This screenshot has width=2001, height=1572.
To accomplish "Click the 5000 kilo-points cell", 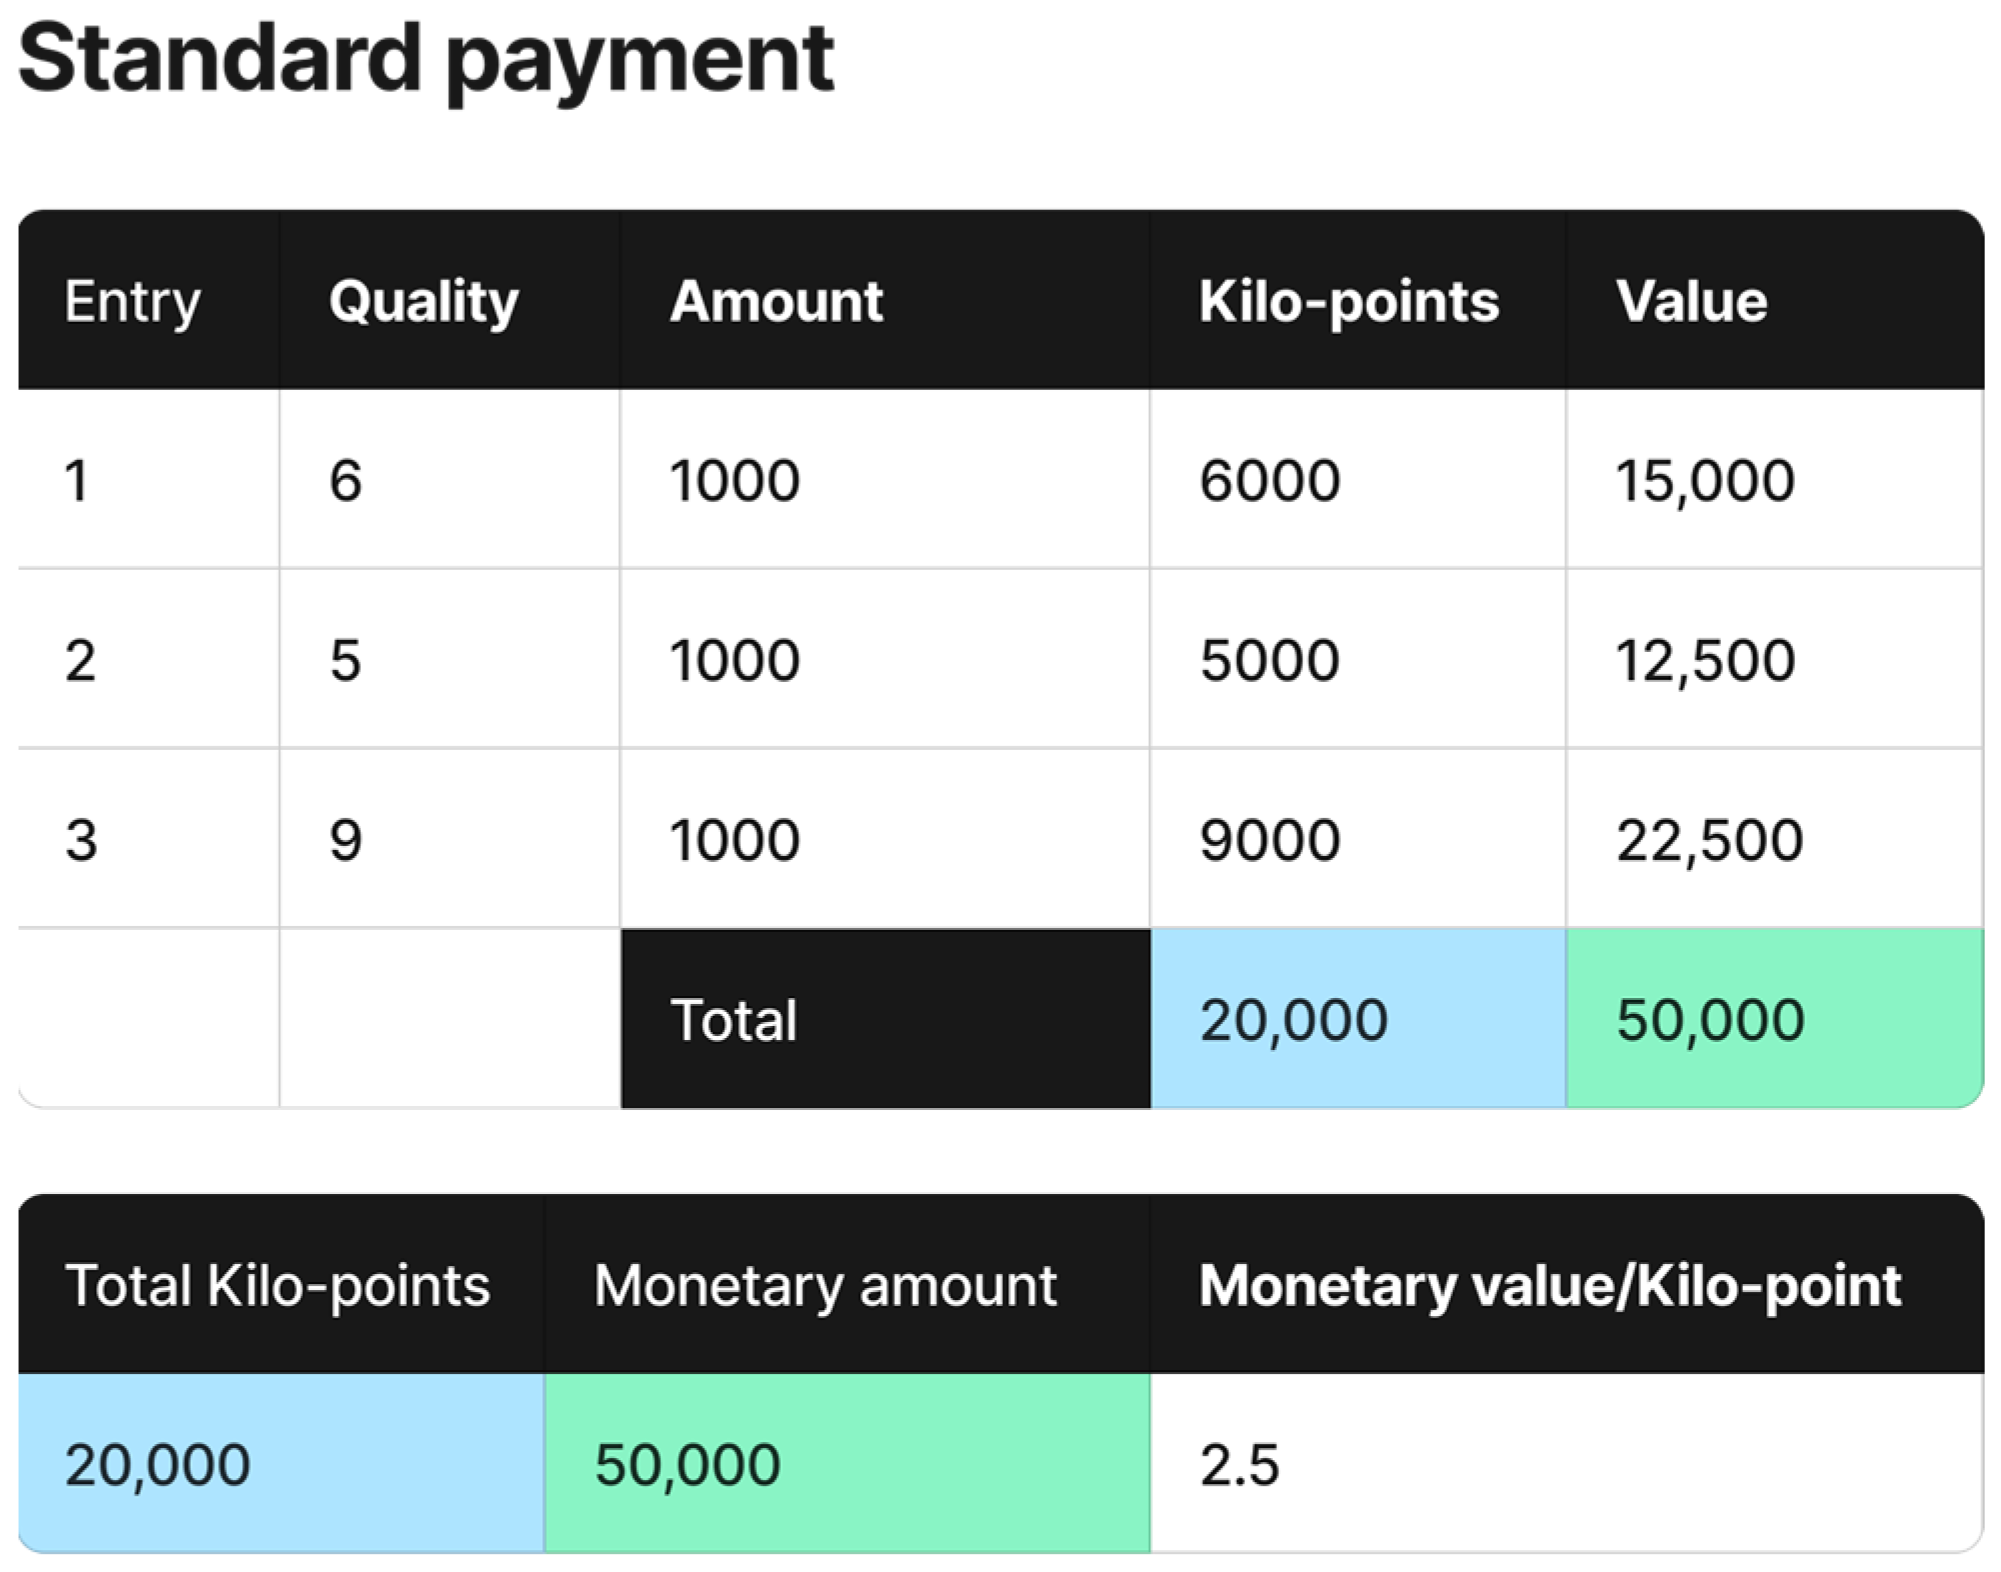I will pyautogui.click(x=1270, y=660).
